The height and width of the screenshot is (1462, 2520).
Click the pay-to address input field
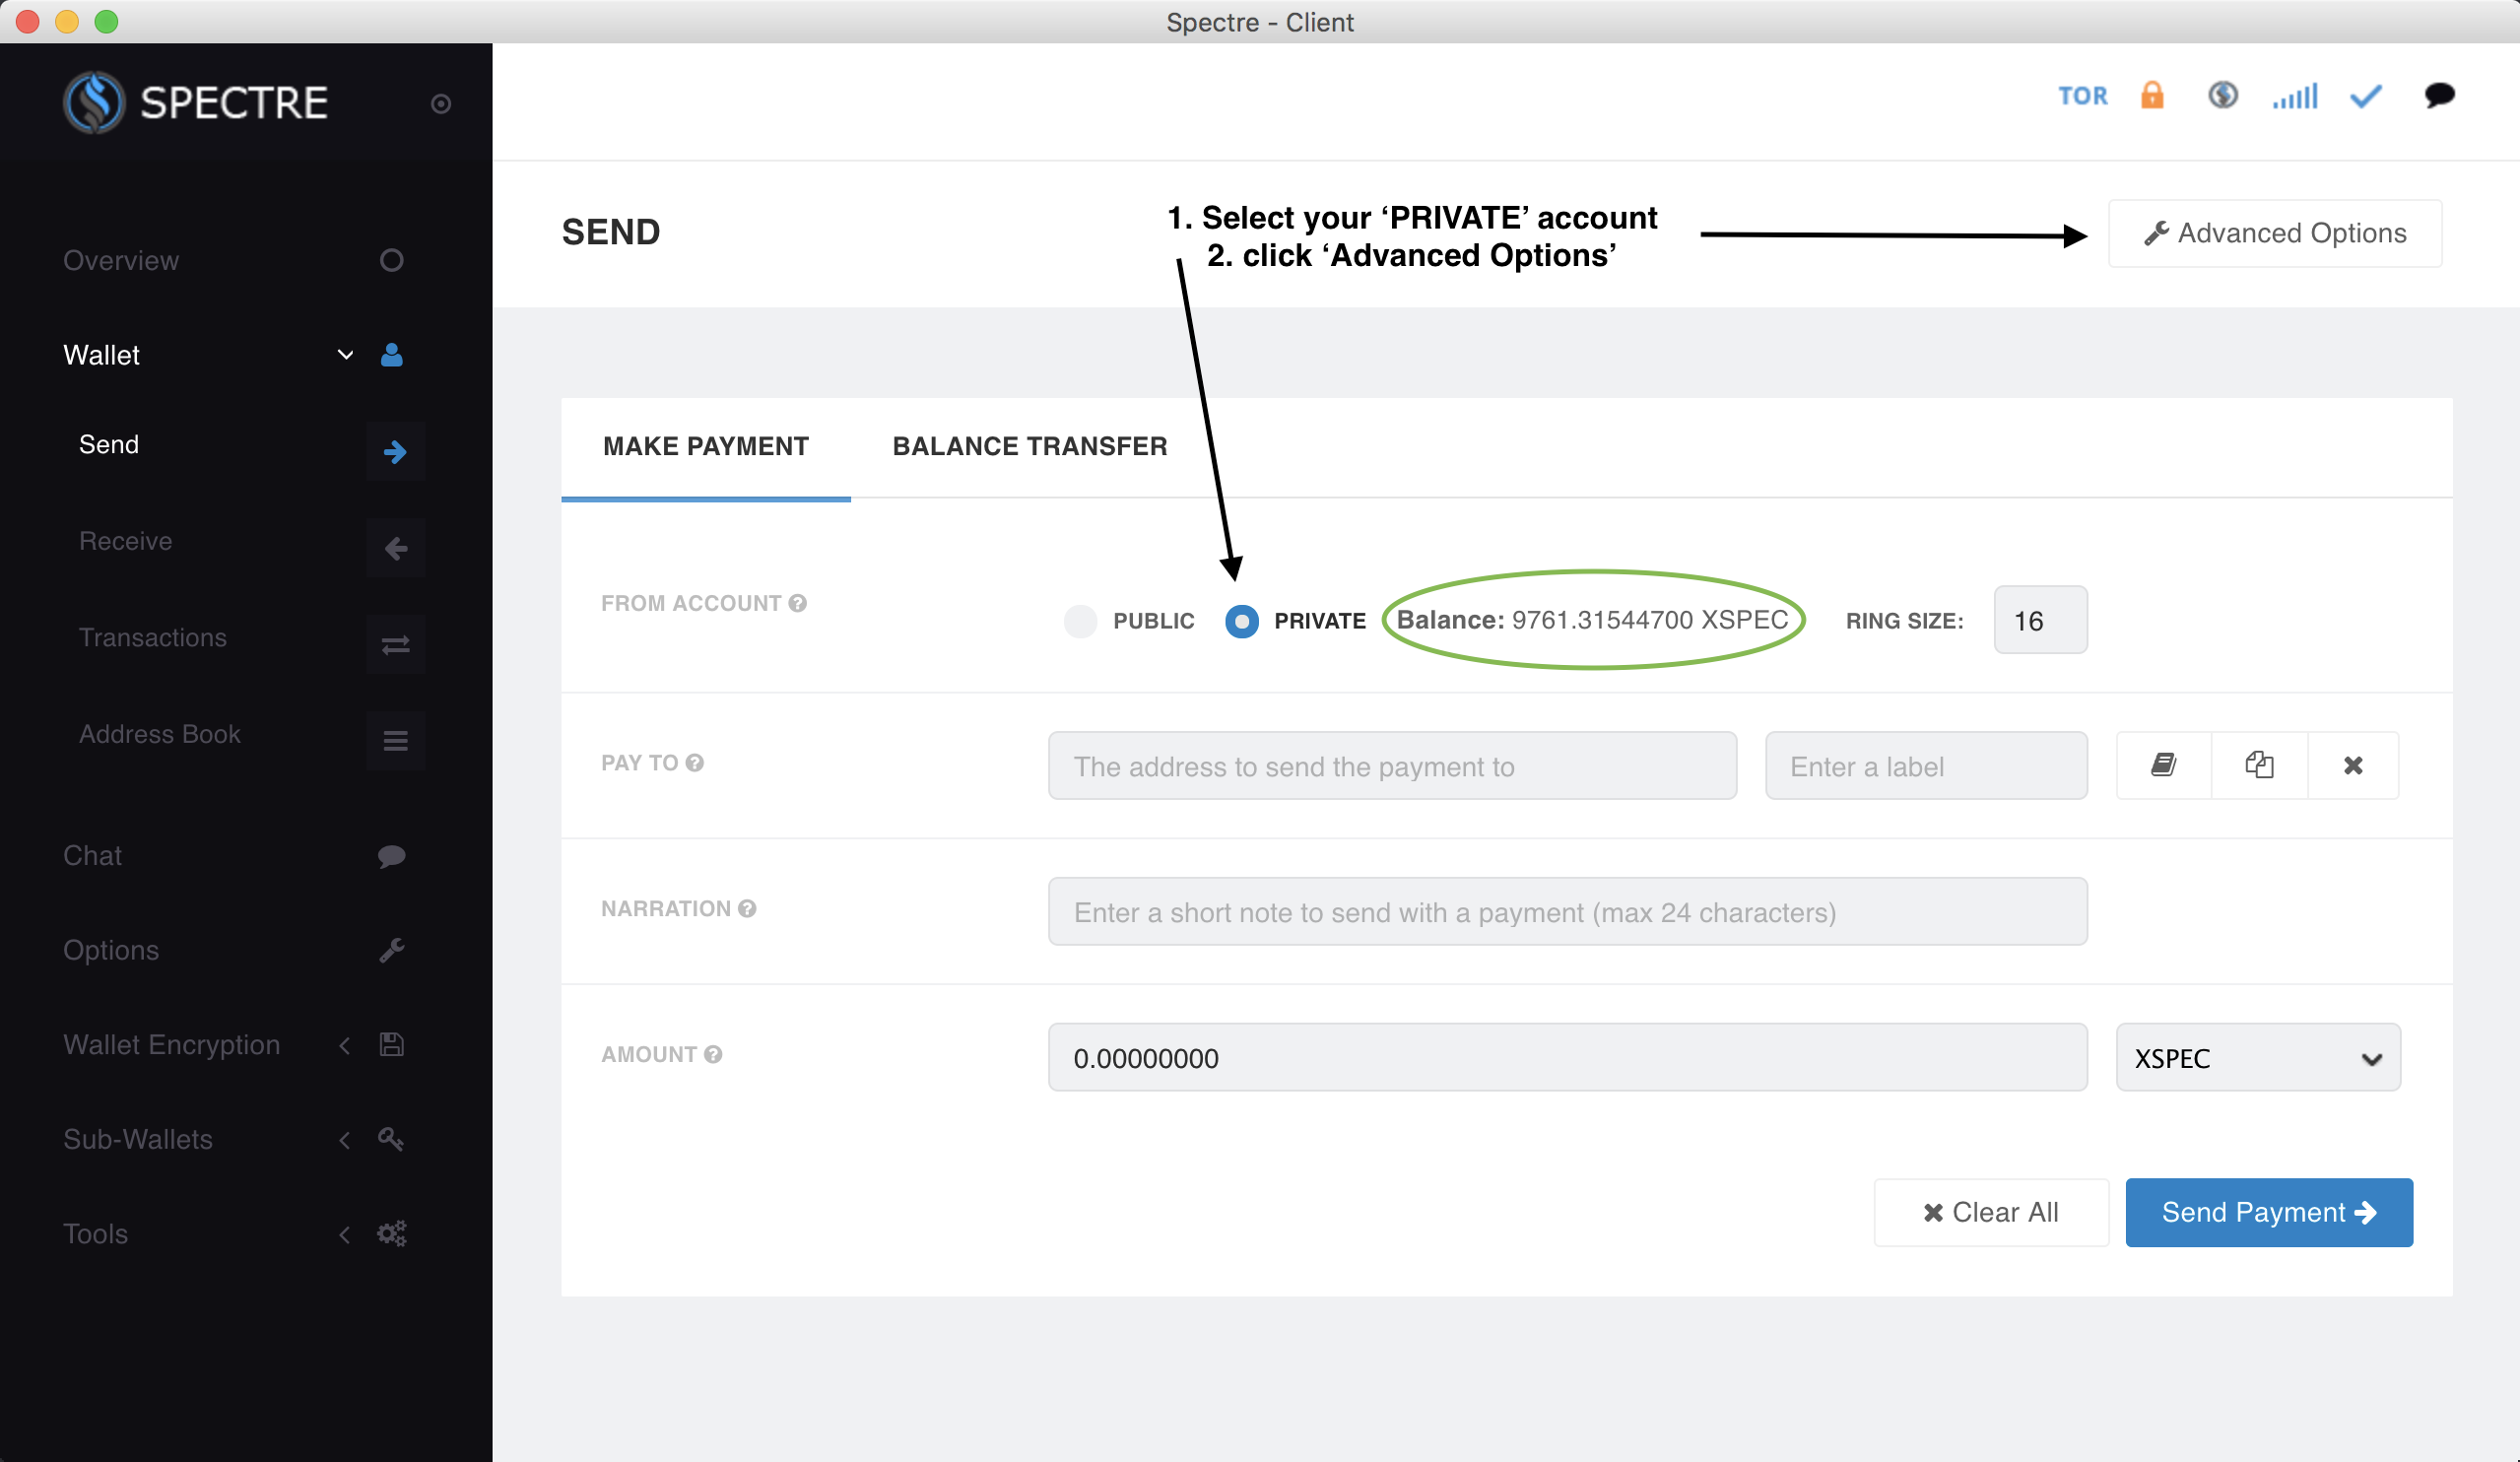click(x=1392, y=766)
